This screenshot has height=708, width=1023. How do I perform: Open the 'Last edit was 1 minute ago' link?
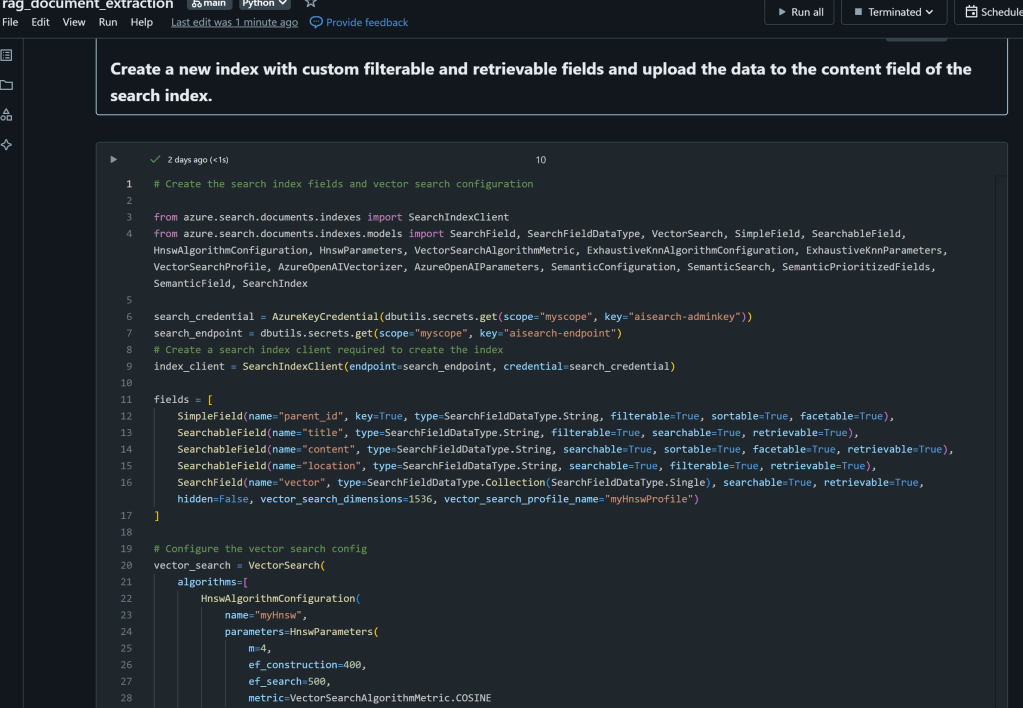pos(234,22)
